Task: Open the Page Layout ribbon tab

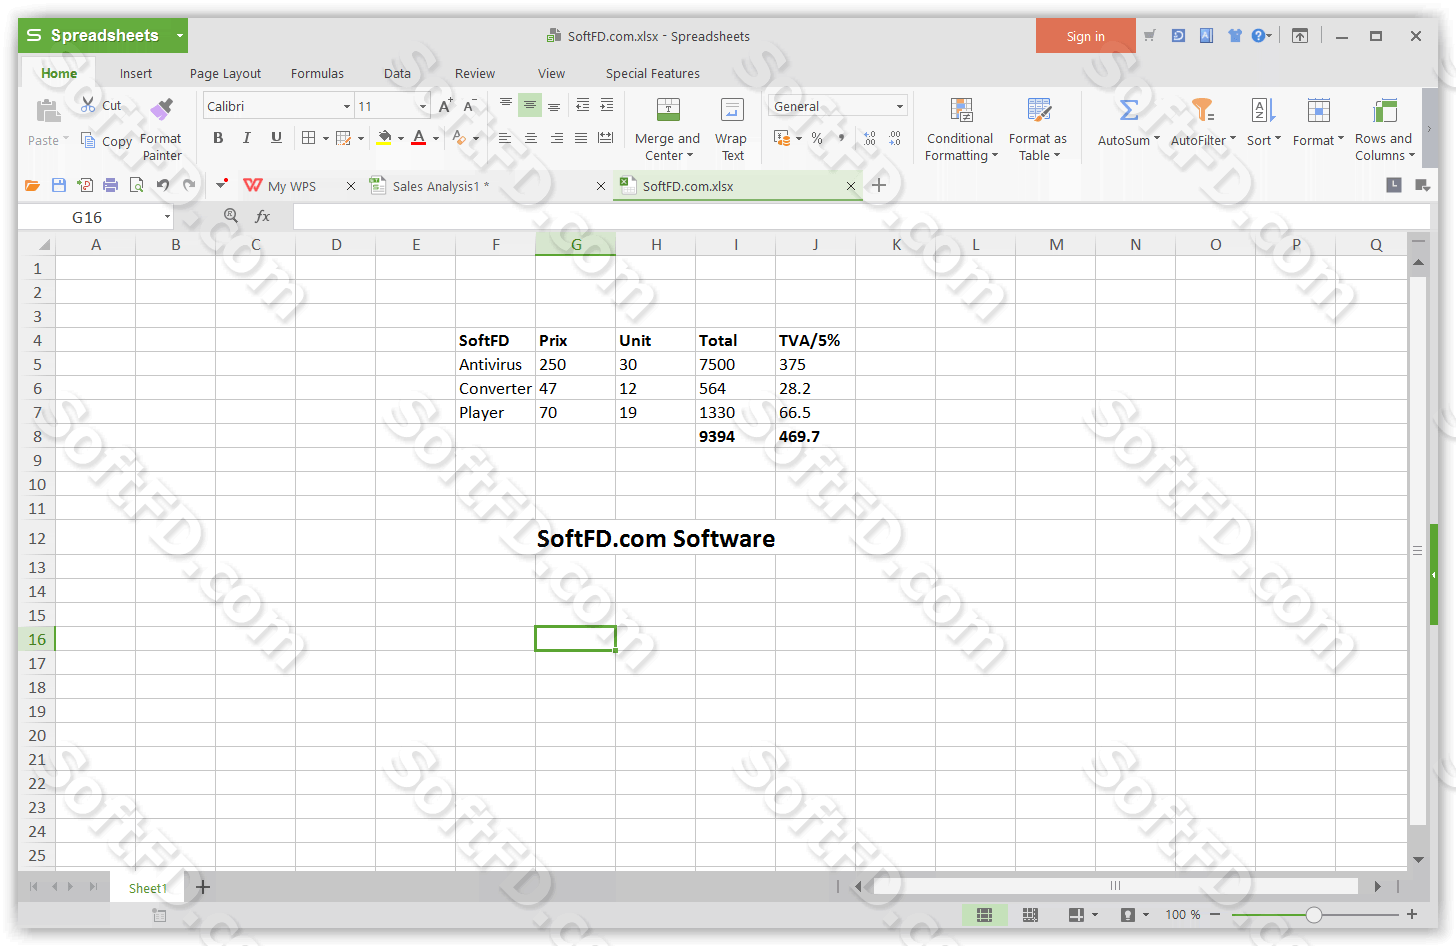Action: click(x=225, y=73)
